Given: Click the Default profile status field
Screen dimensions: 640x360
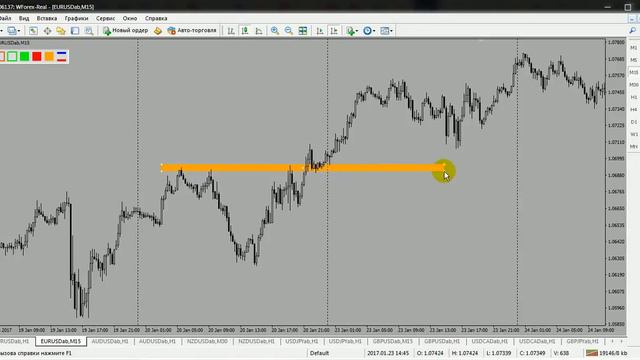Looking at the screenshot, I should pyautogui.click(x=319, y=353).
